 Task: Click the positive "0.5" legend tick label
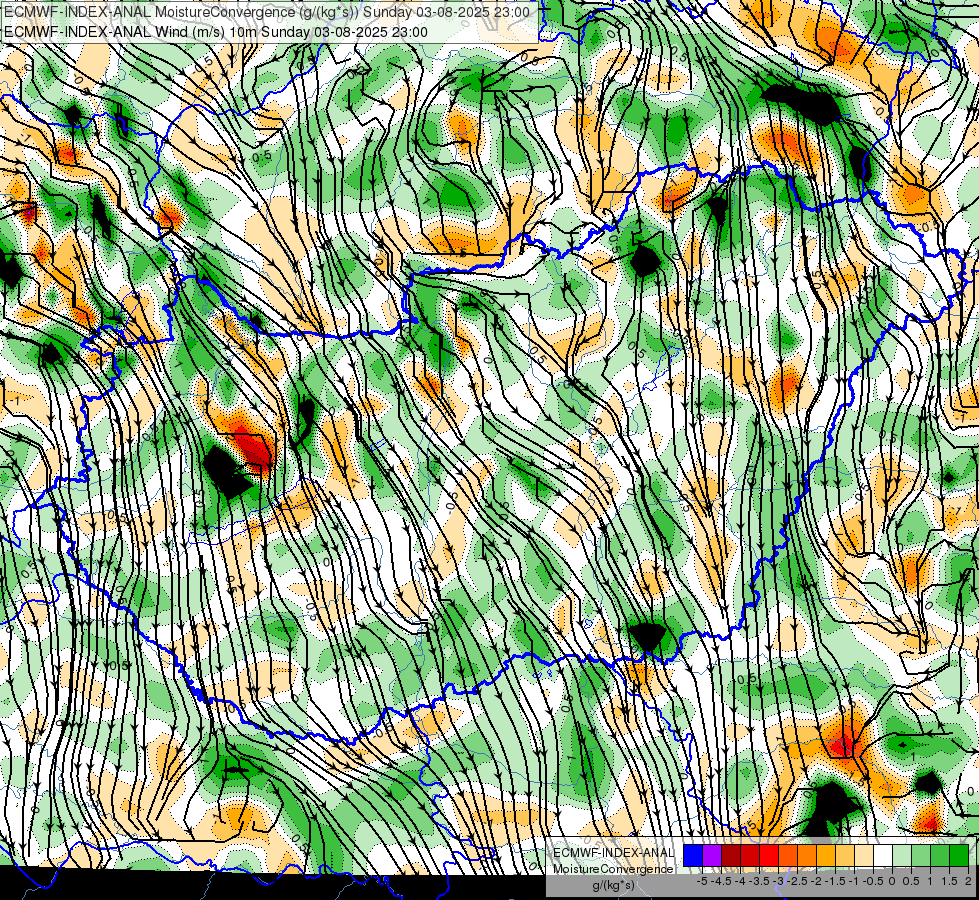911,881
